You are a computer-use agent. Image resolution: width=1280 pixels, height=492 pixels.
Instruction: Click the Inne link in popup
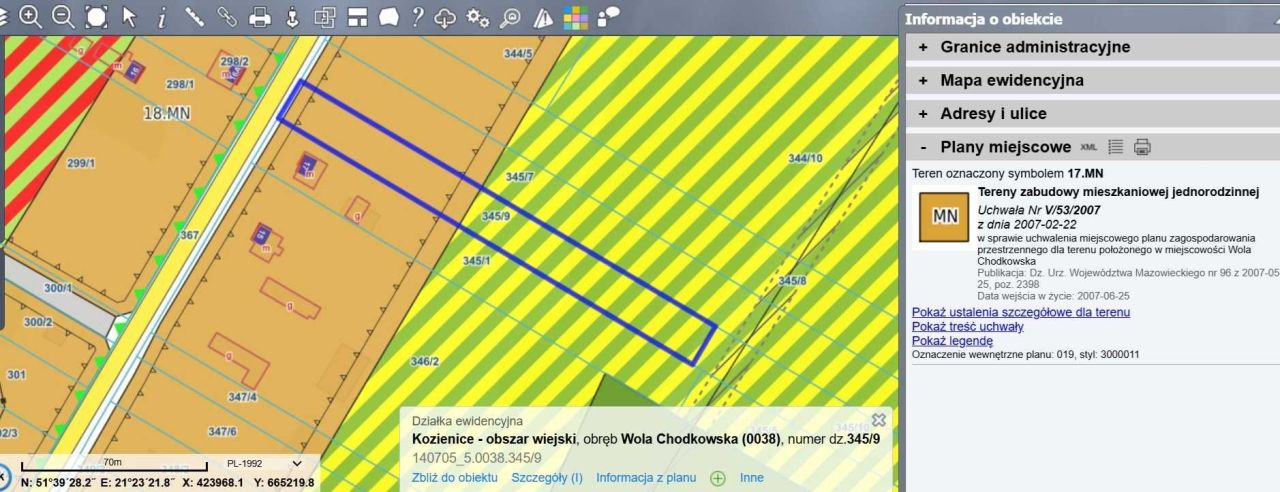click(x=752, y=478)
